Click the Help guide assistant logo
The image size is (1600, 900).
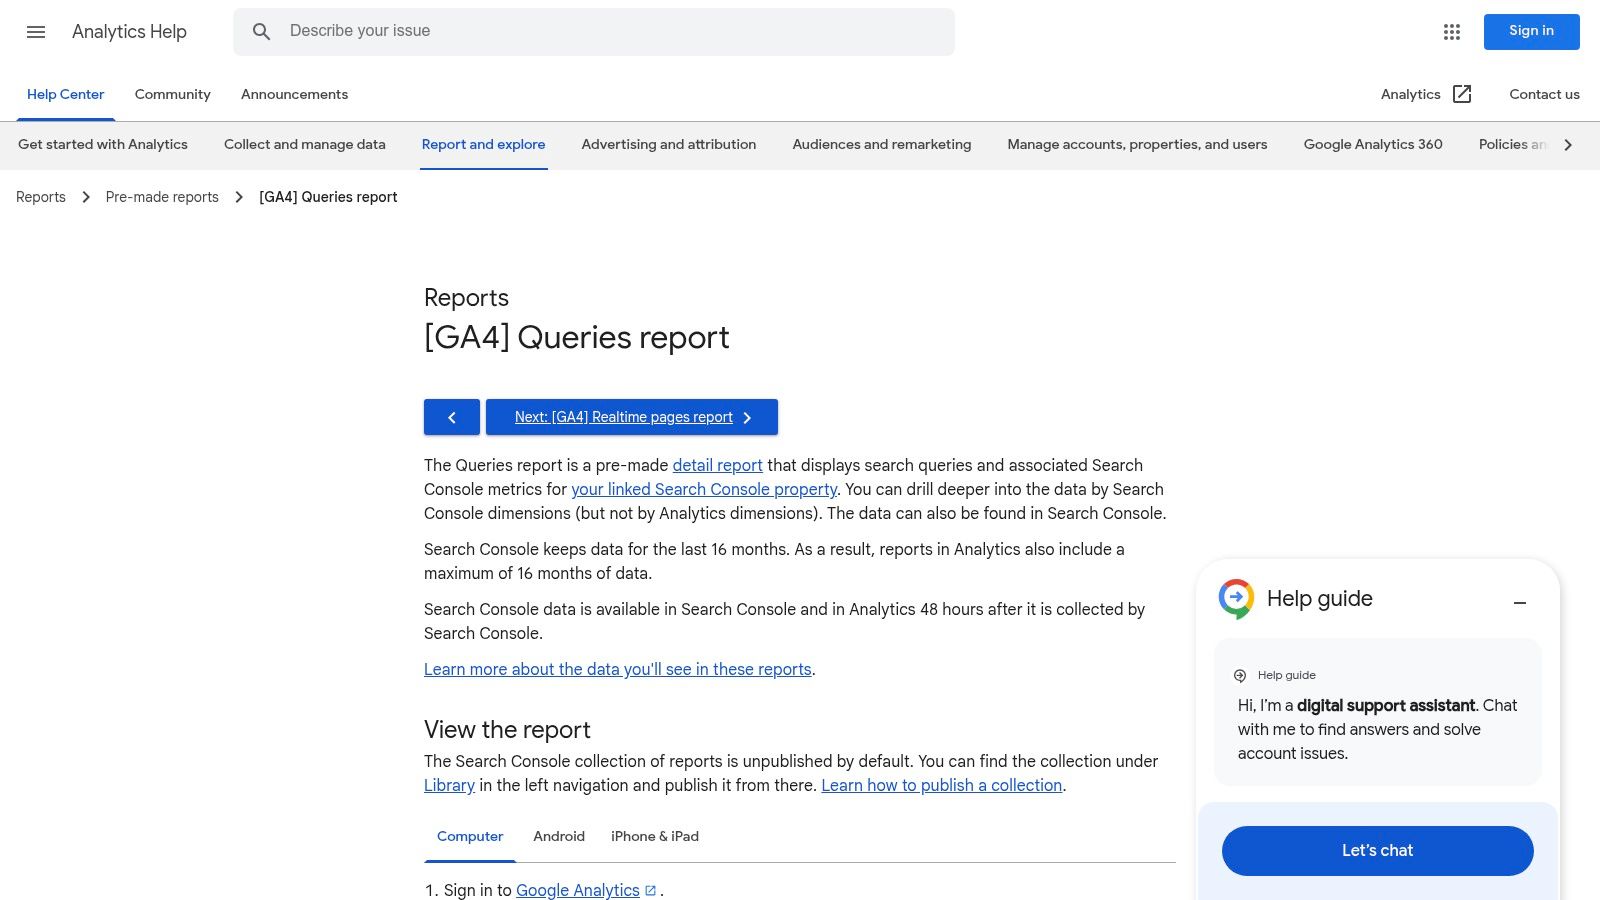pyautogui.click(x=1236, y=599)
